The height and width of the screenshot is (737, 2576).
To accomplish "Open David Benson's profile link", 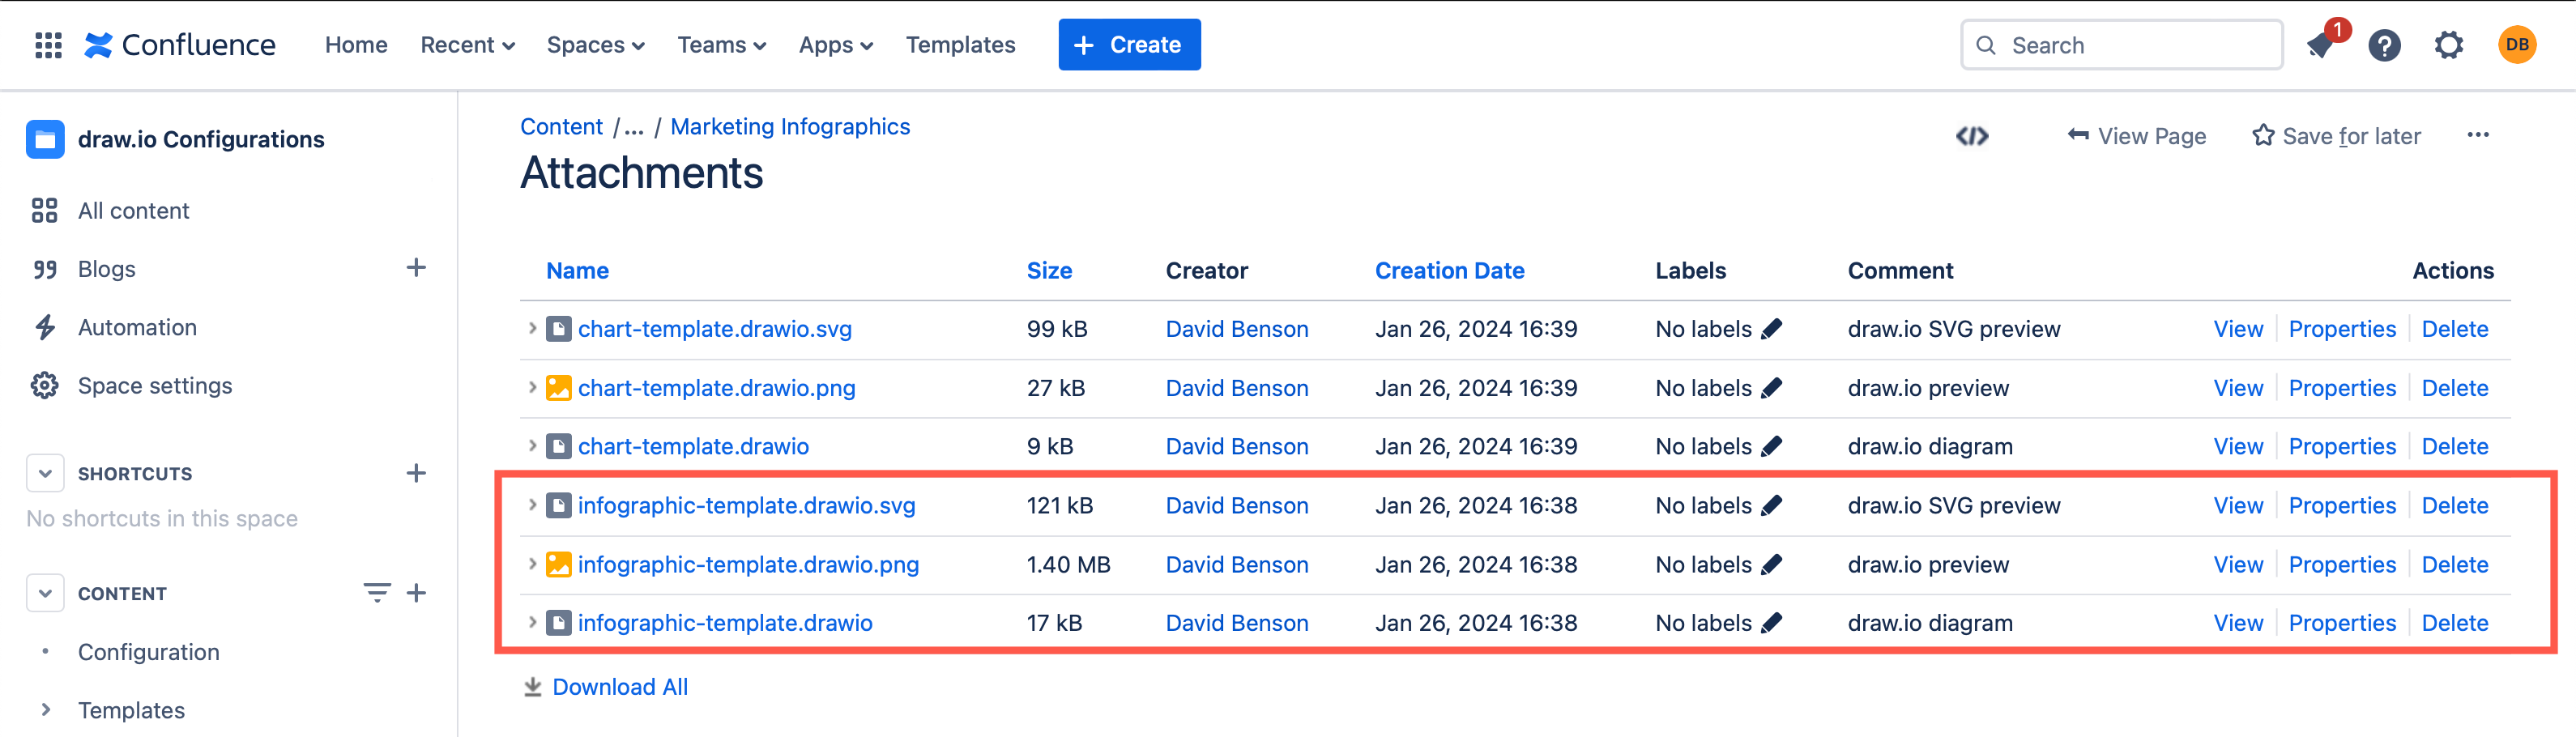I will [x=1236, y=328].
